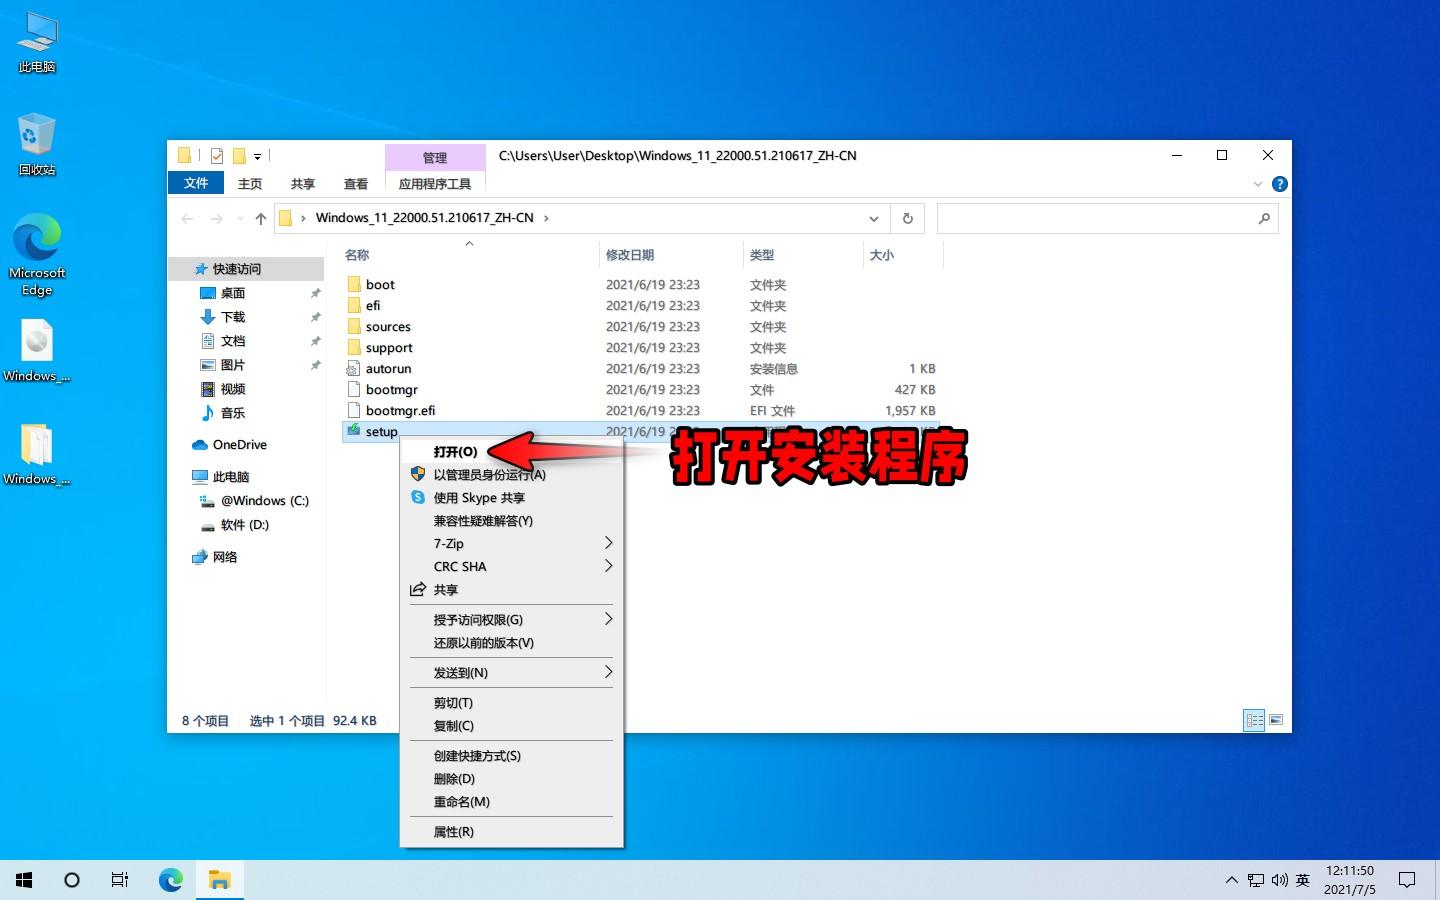The width and height of the screenshot is (1440, 900).
Task: Expand the ribbon with the chevron
Action: pos(1258,184)
